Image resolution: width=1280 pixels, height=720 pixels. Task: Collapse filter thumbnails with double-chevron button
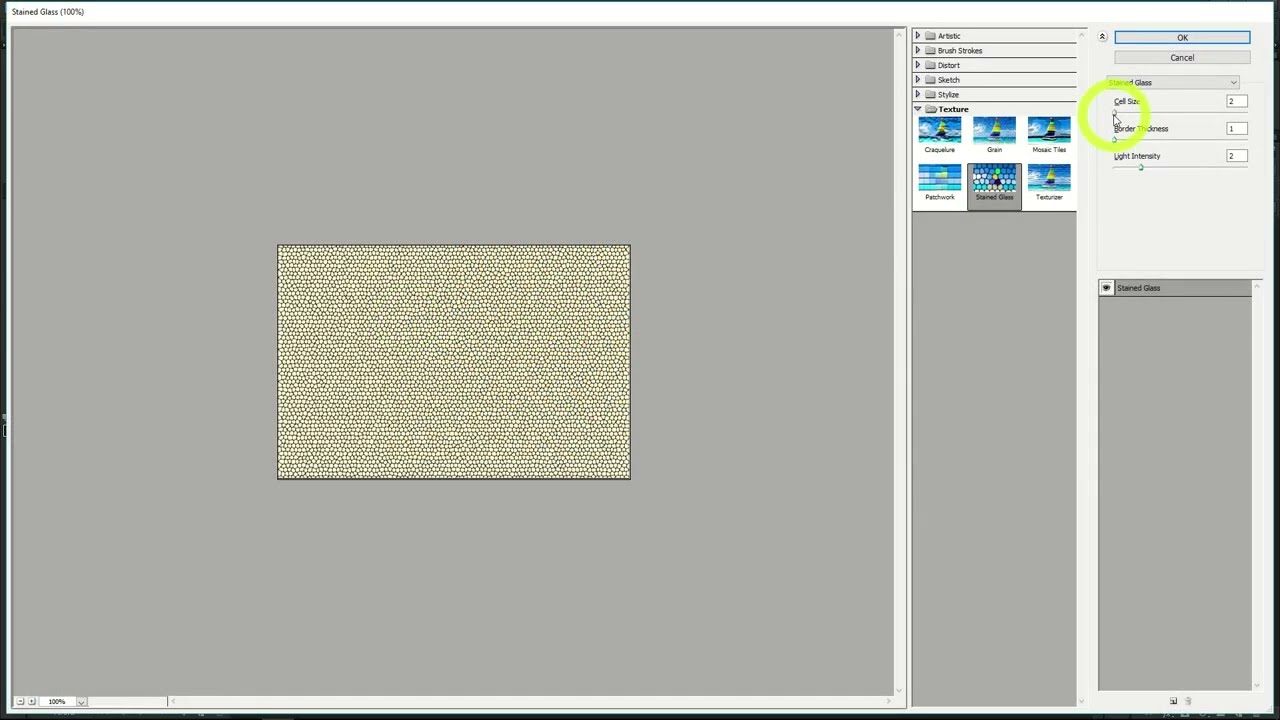pos(1102,37)
